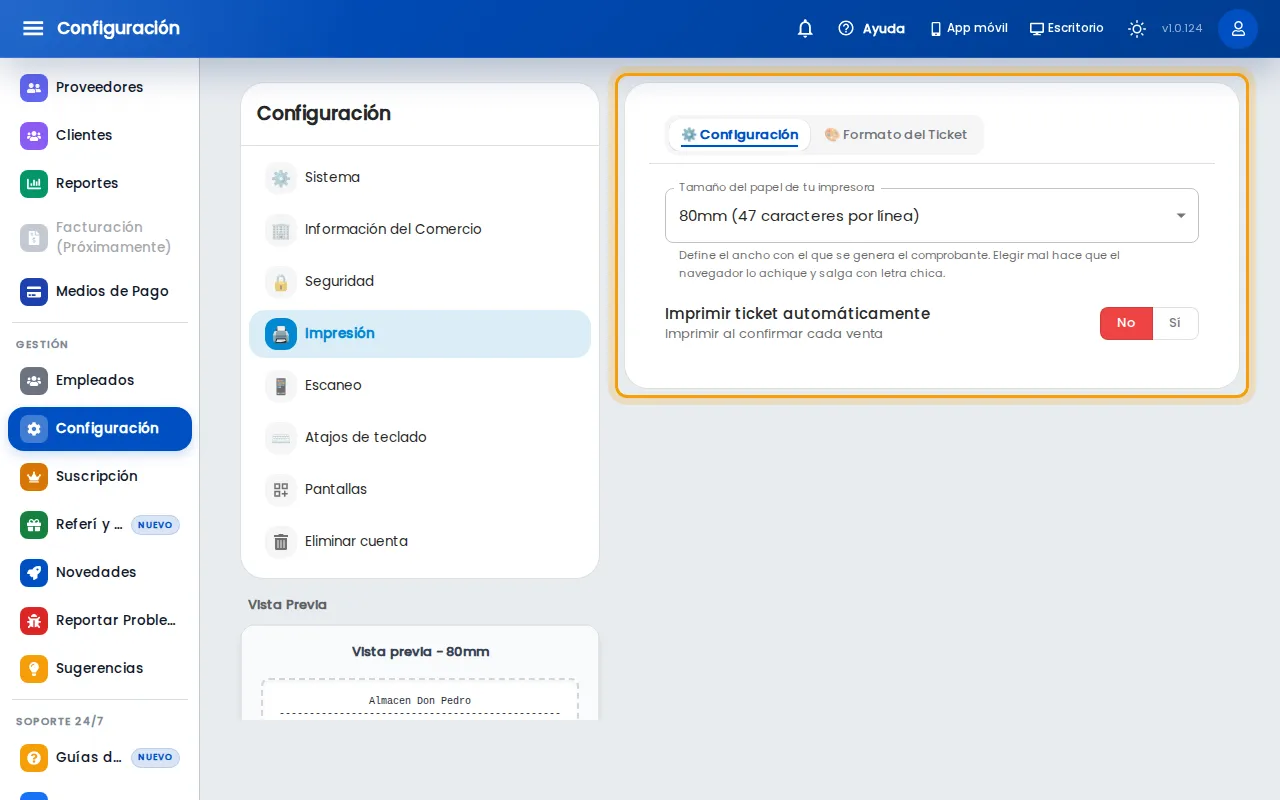Click the Medios de Pago card icon
The image size is (1280, 800).
pyautogui.click(x=34, y=291)
